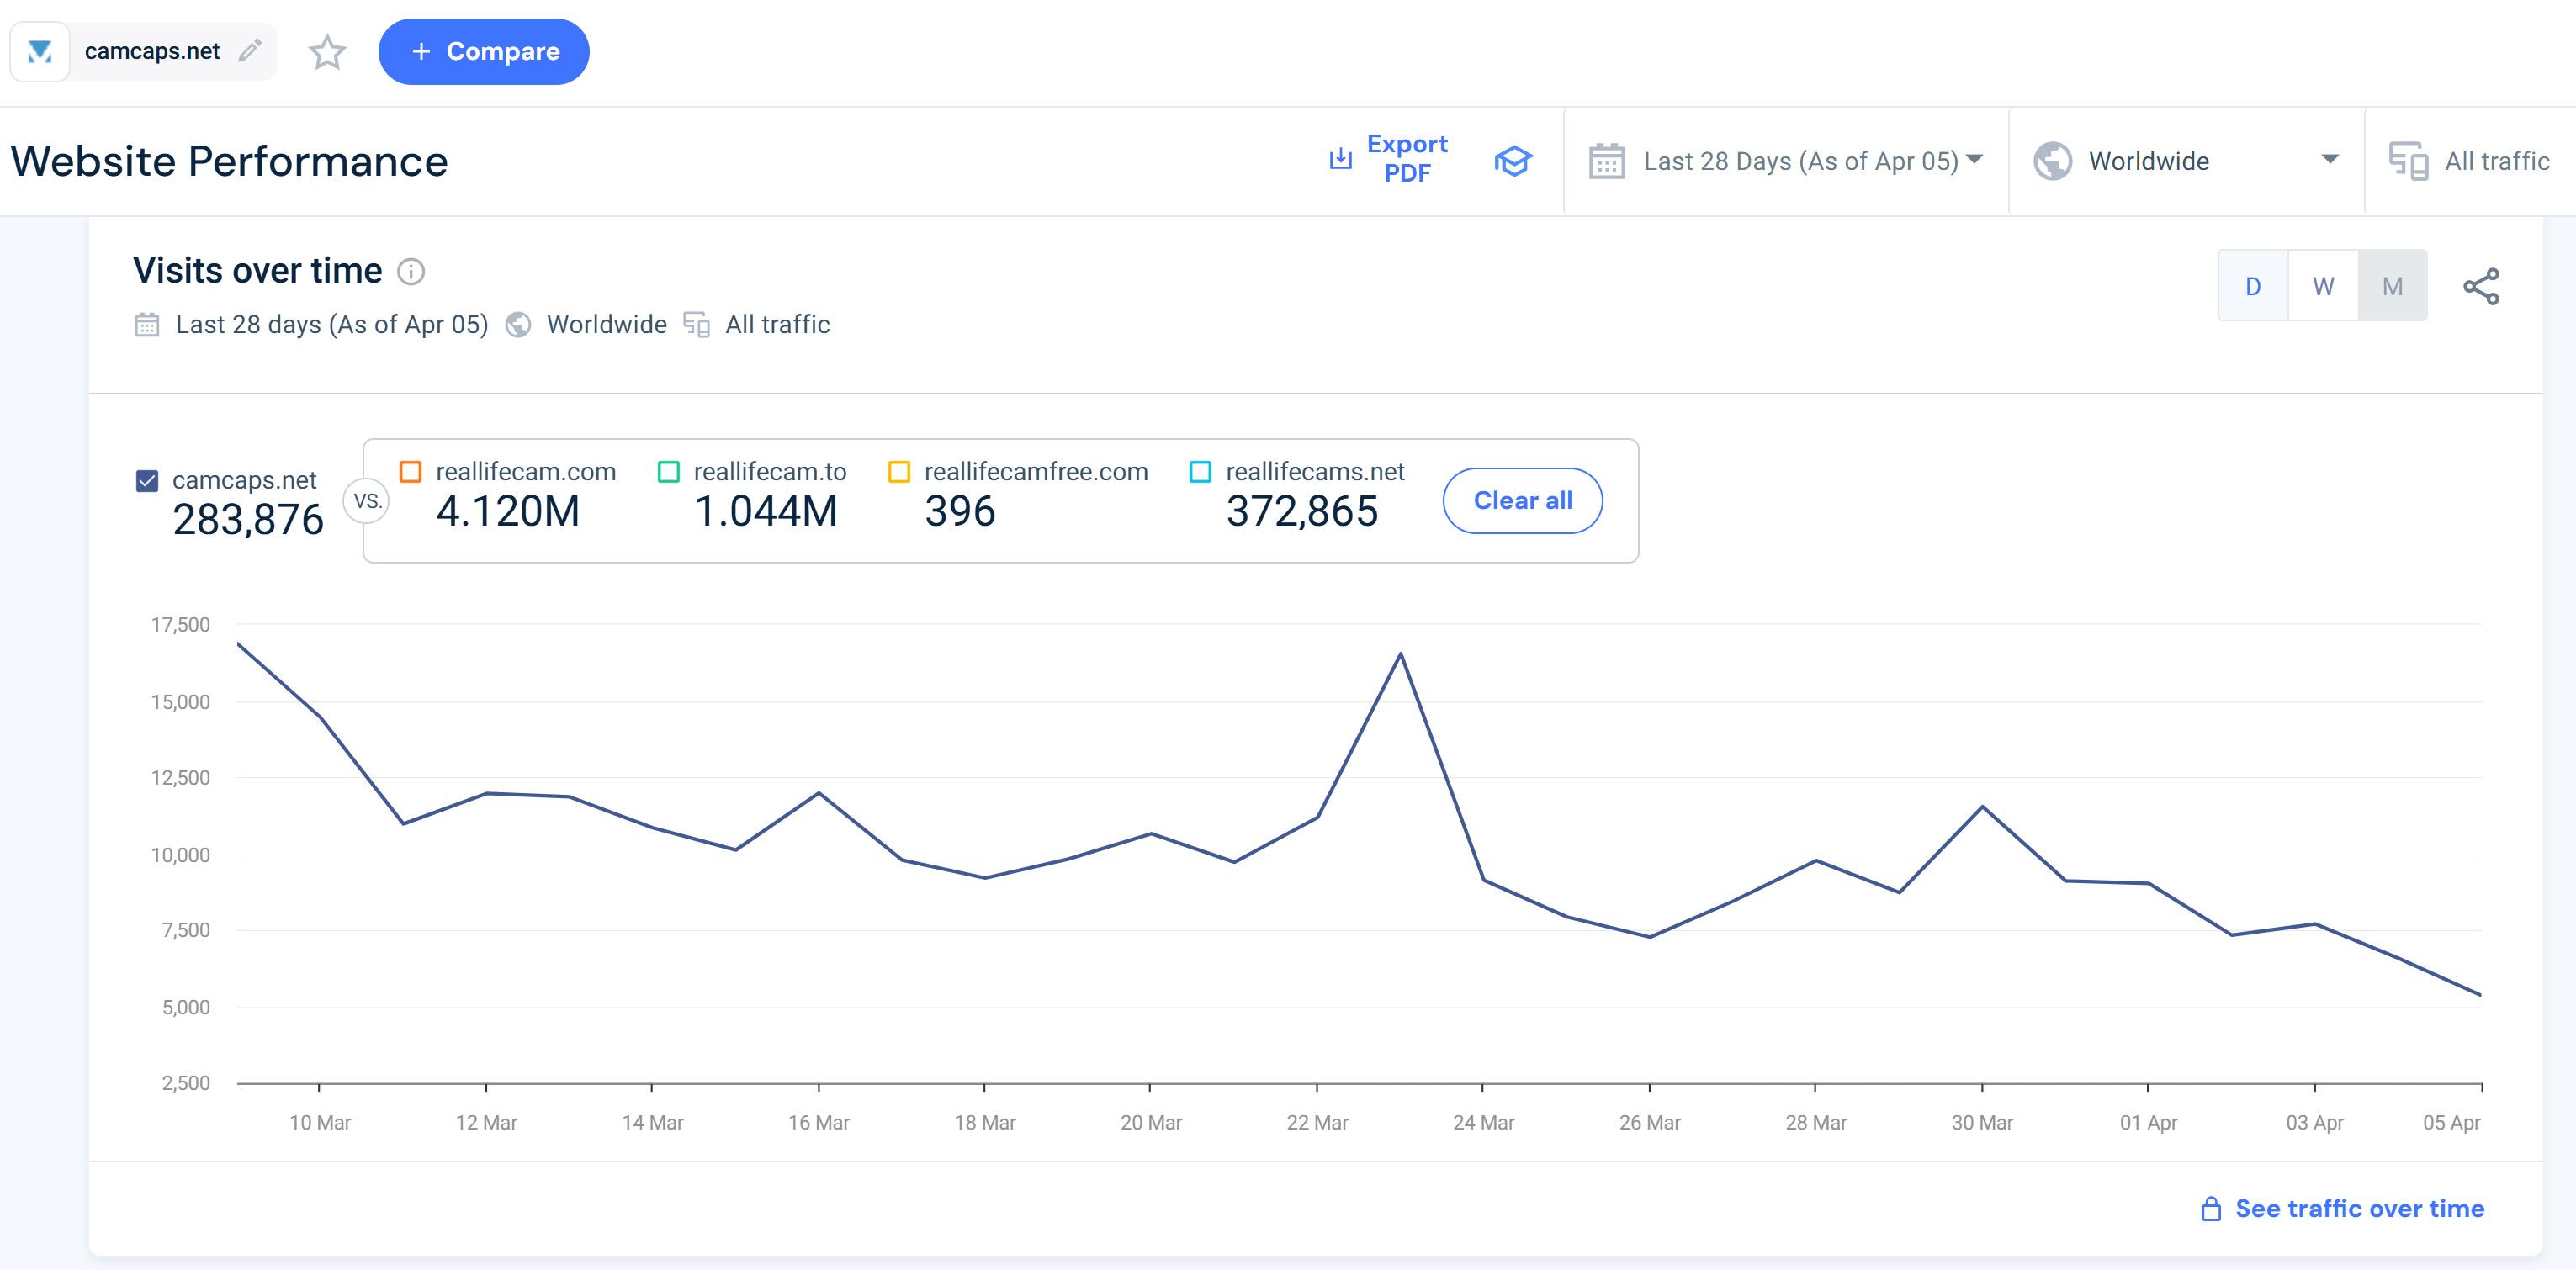Tick the reallifecams.net comparison checkbox
Viewport: 2576px width, 1270px height.
pos(1200,472)
